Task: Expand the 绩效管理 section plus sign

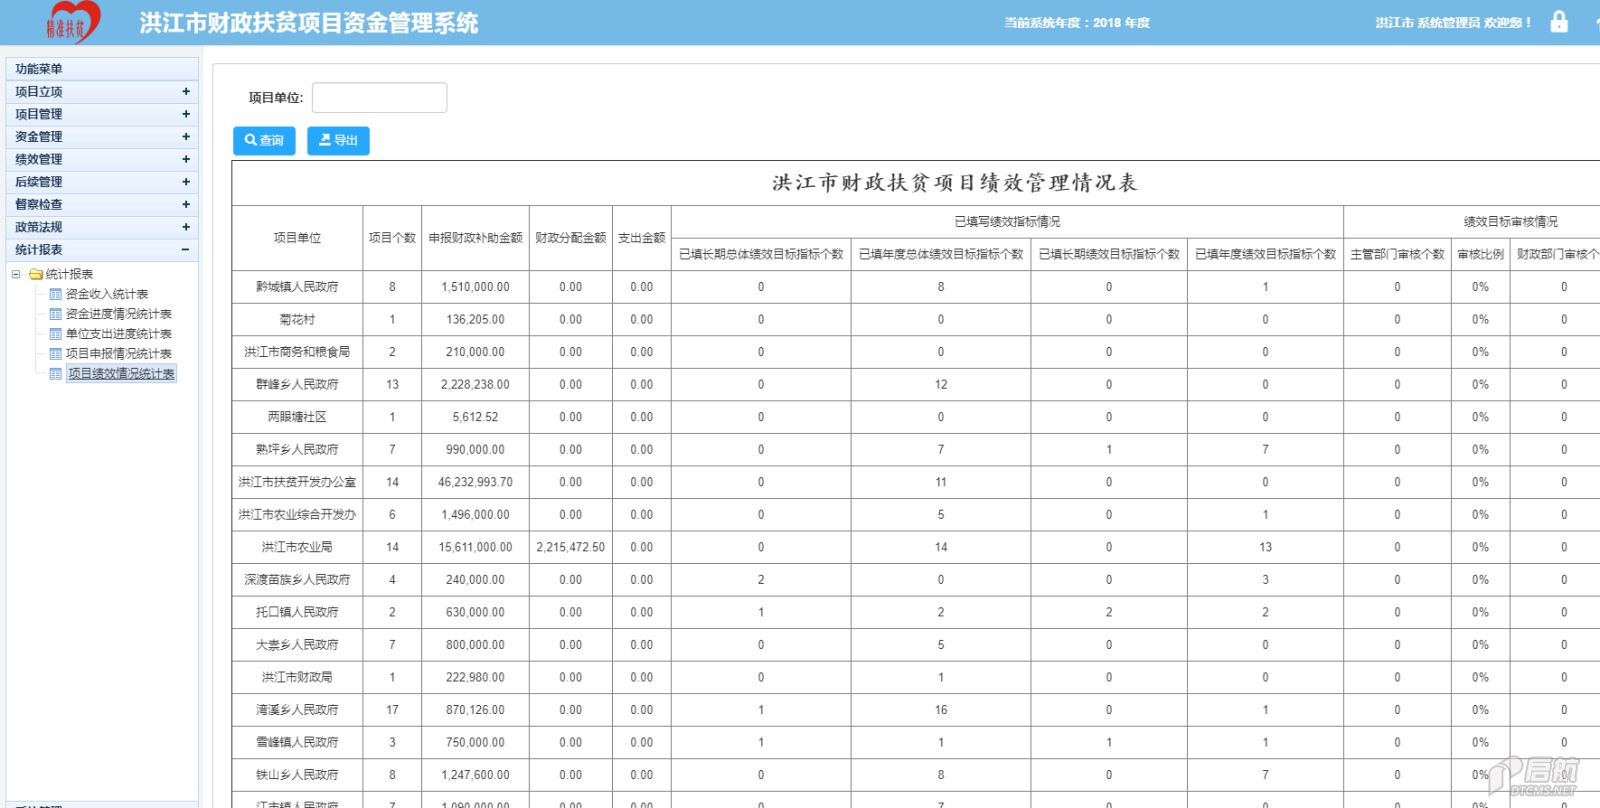Action: tap(186, 159)
